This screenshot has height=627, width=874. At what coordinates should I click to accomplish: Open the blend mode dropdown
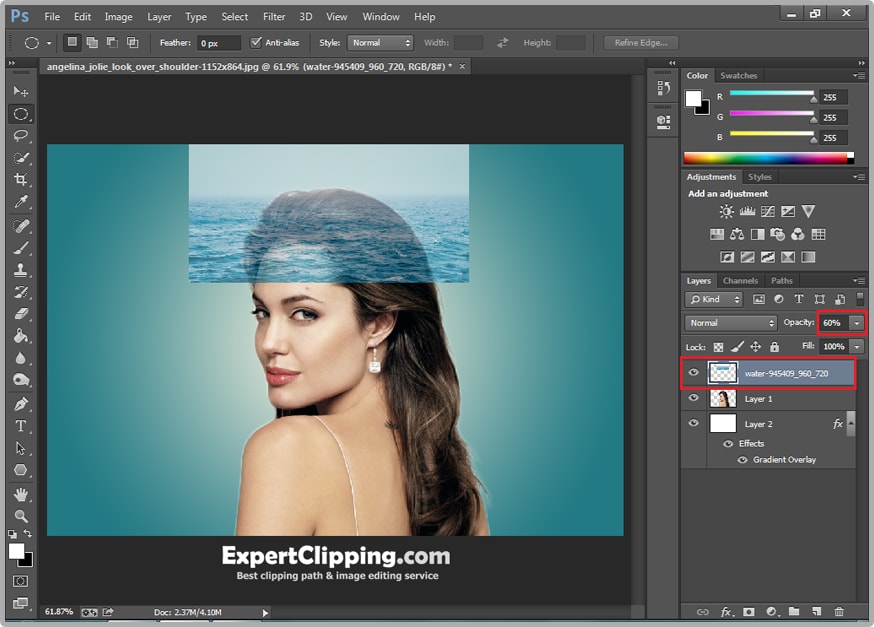730,323
